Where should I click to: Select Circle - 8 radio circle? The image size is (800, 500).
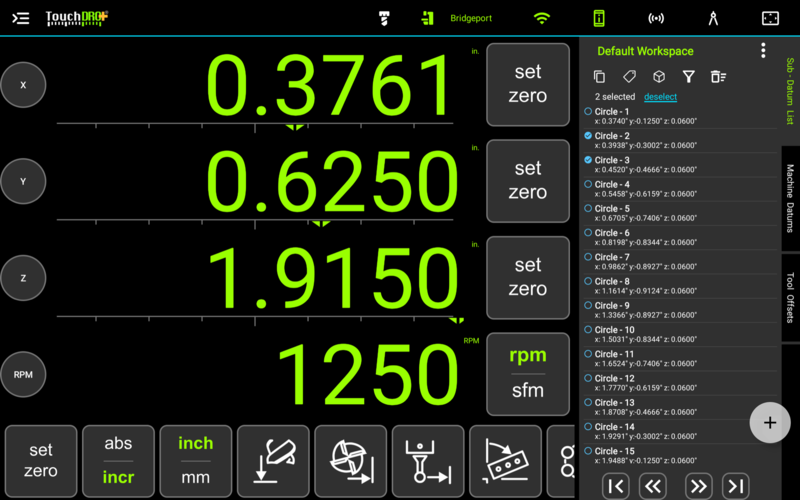[588, 281]
